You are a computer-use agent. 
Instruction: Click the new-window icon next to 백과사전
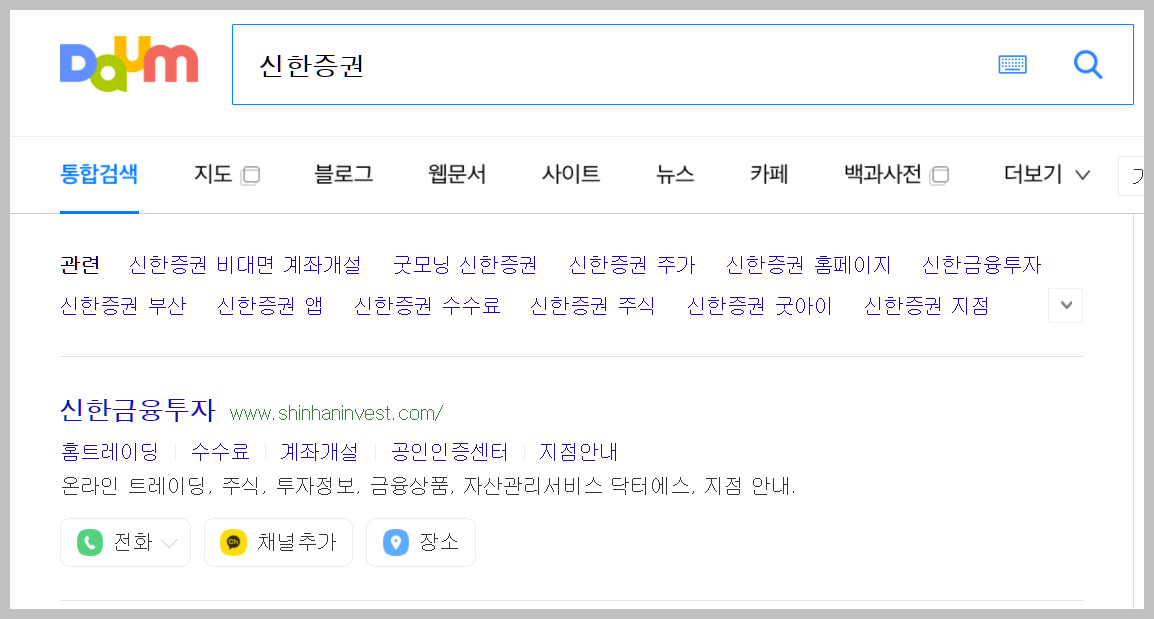coord(939,175)
